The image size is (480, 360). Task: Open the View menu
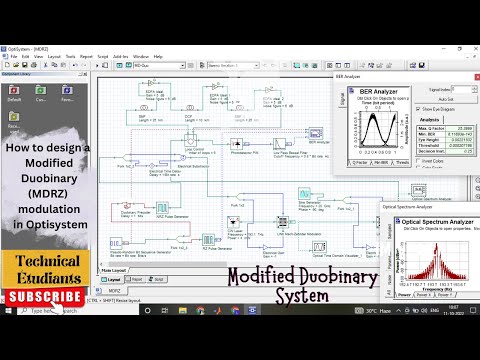point(38,57)
